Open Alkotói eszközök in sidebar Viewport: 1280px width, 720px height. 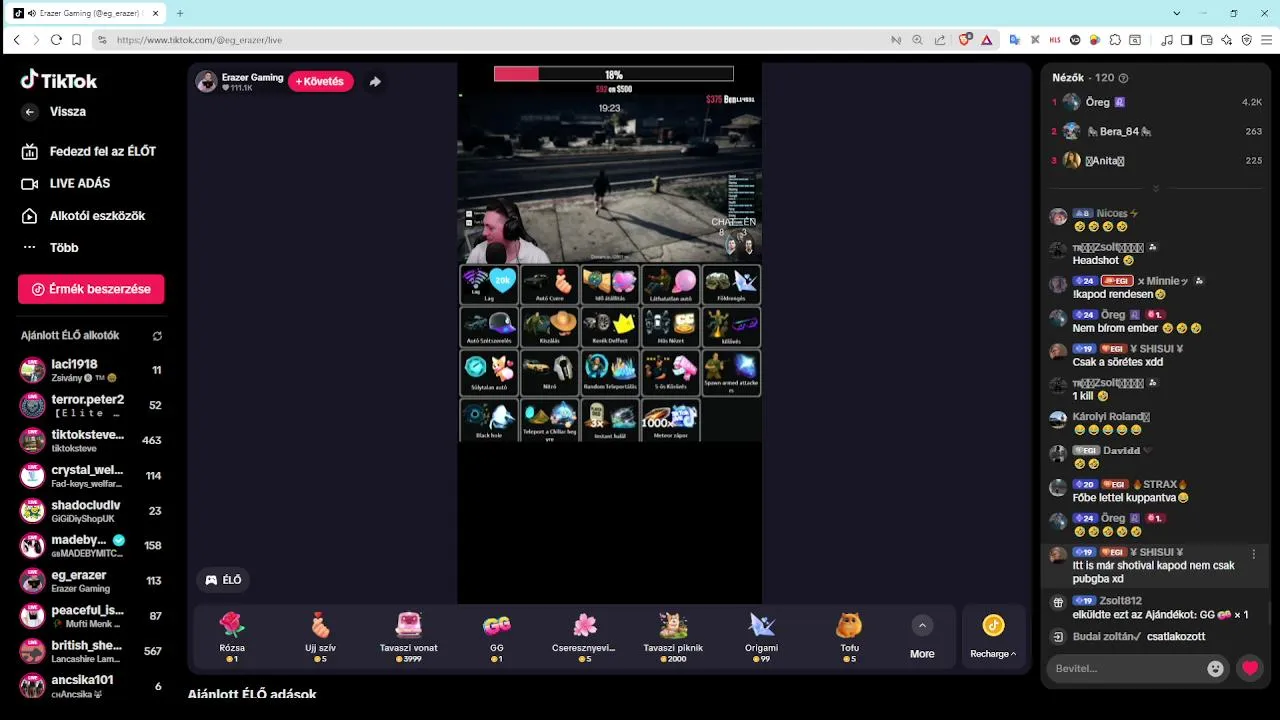click(x=84, y=215)
